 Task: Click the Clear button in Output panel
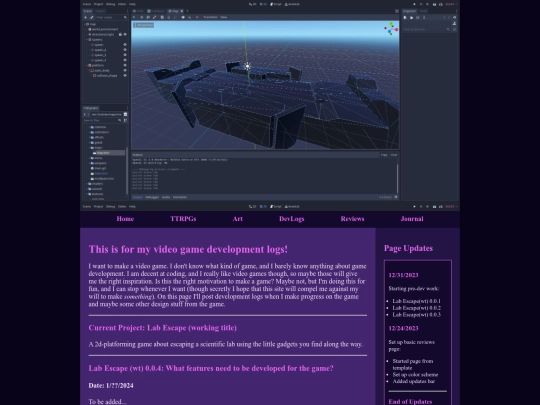coord(394,155)
